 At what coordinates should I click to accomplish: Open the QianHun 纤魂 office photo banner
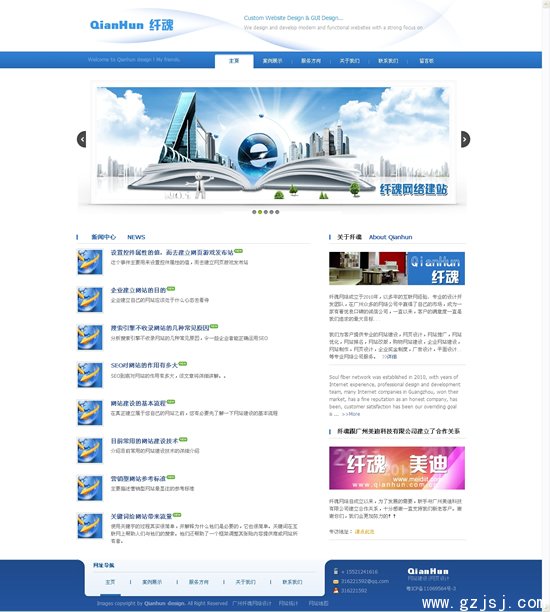397,269
